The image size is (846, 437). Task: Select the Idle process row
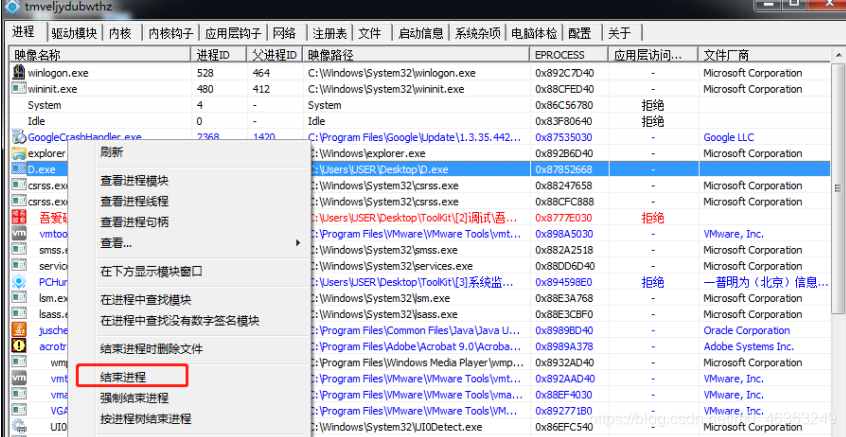420,121
